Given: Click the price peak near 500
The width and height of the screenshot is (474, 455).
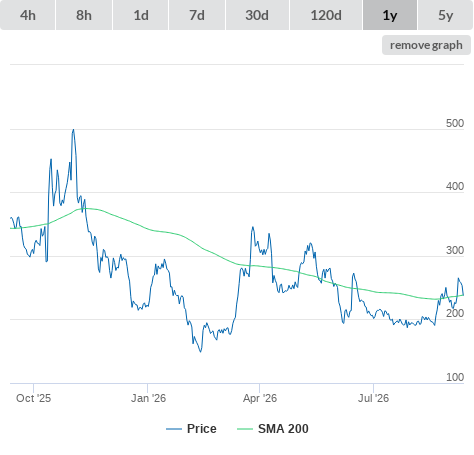Looking at the screenshot, I should pos(73,130).
